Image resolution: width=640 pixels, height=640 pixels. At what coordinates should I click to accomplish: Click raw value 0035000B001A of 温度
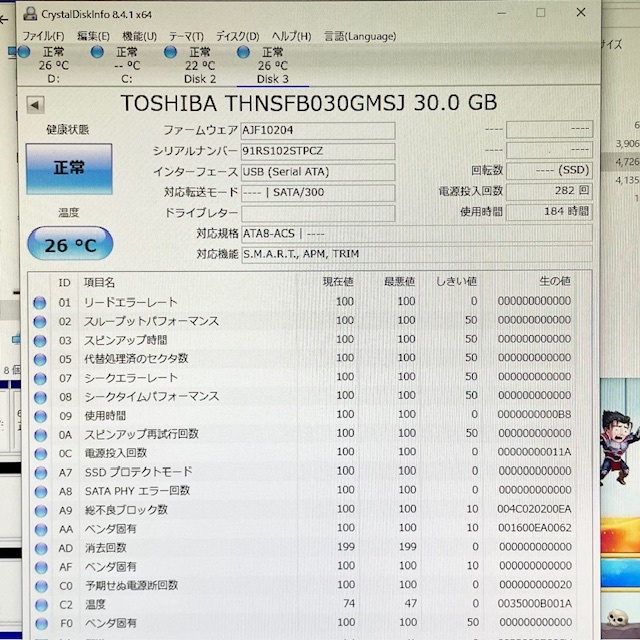coord(535,604)
